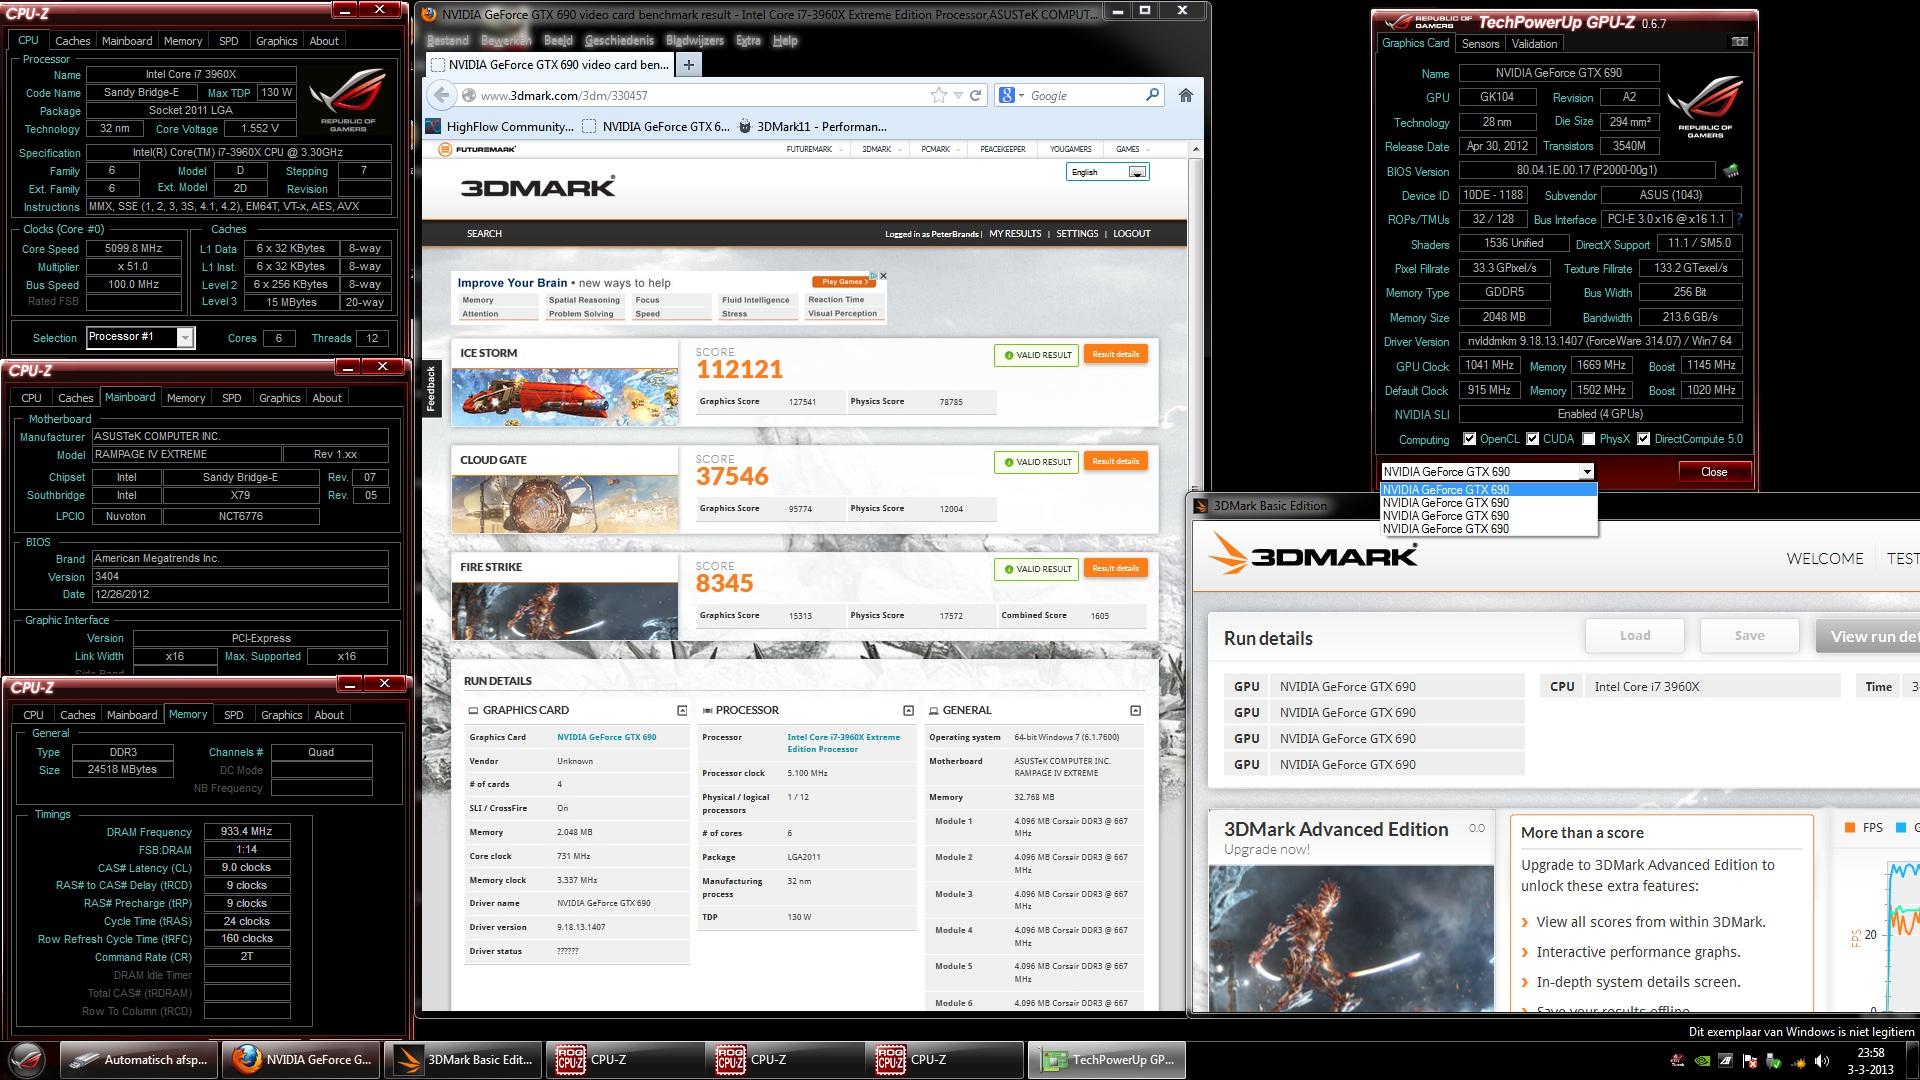
Task: Click the NVIDIA GeForce GTX 690 graphics card link
Action: [606, 737]
